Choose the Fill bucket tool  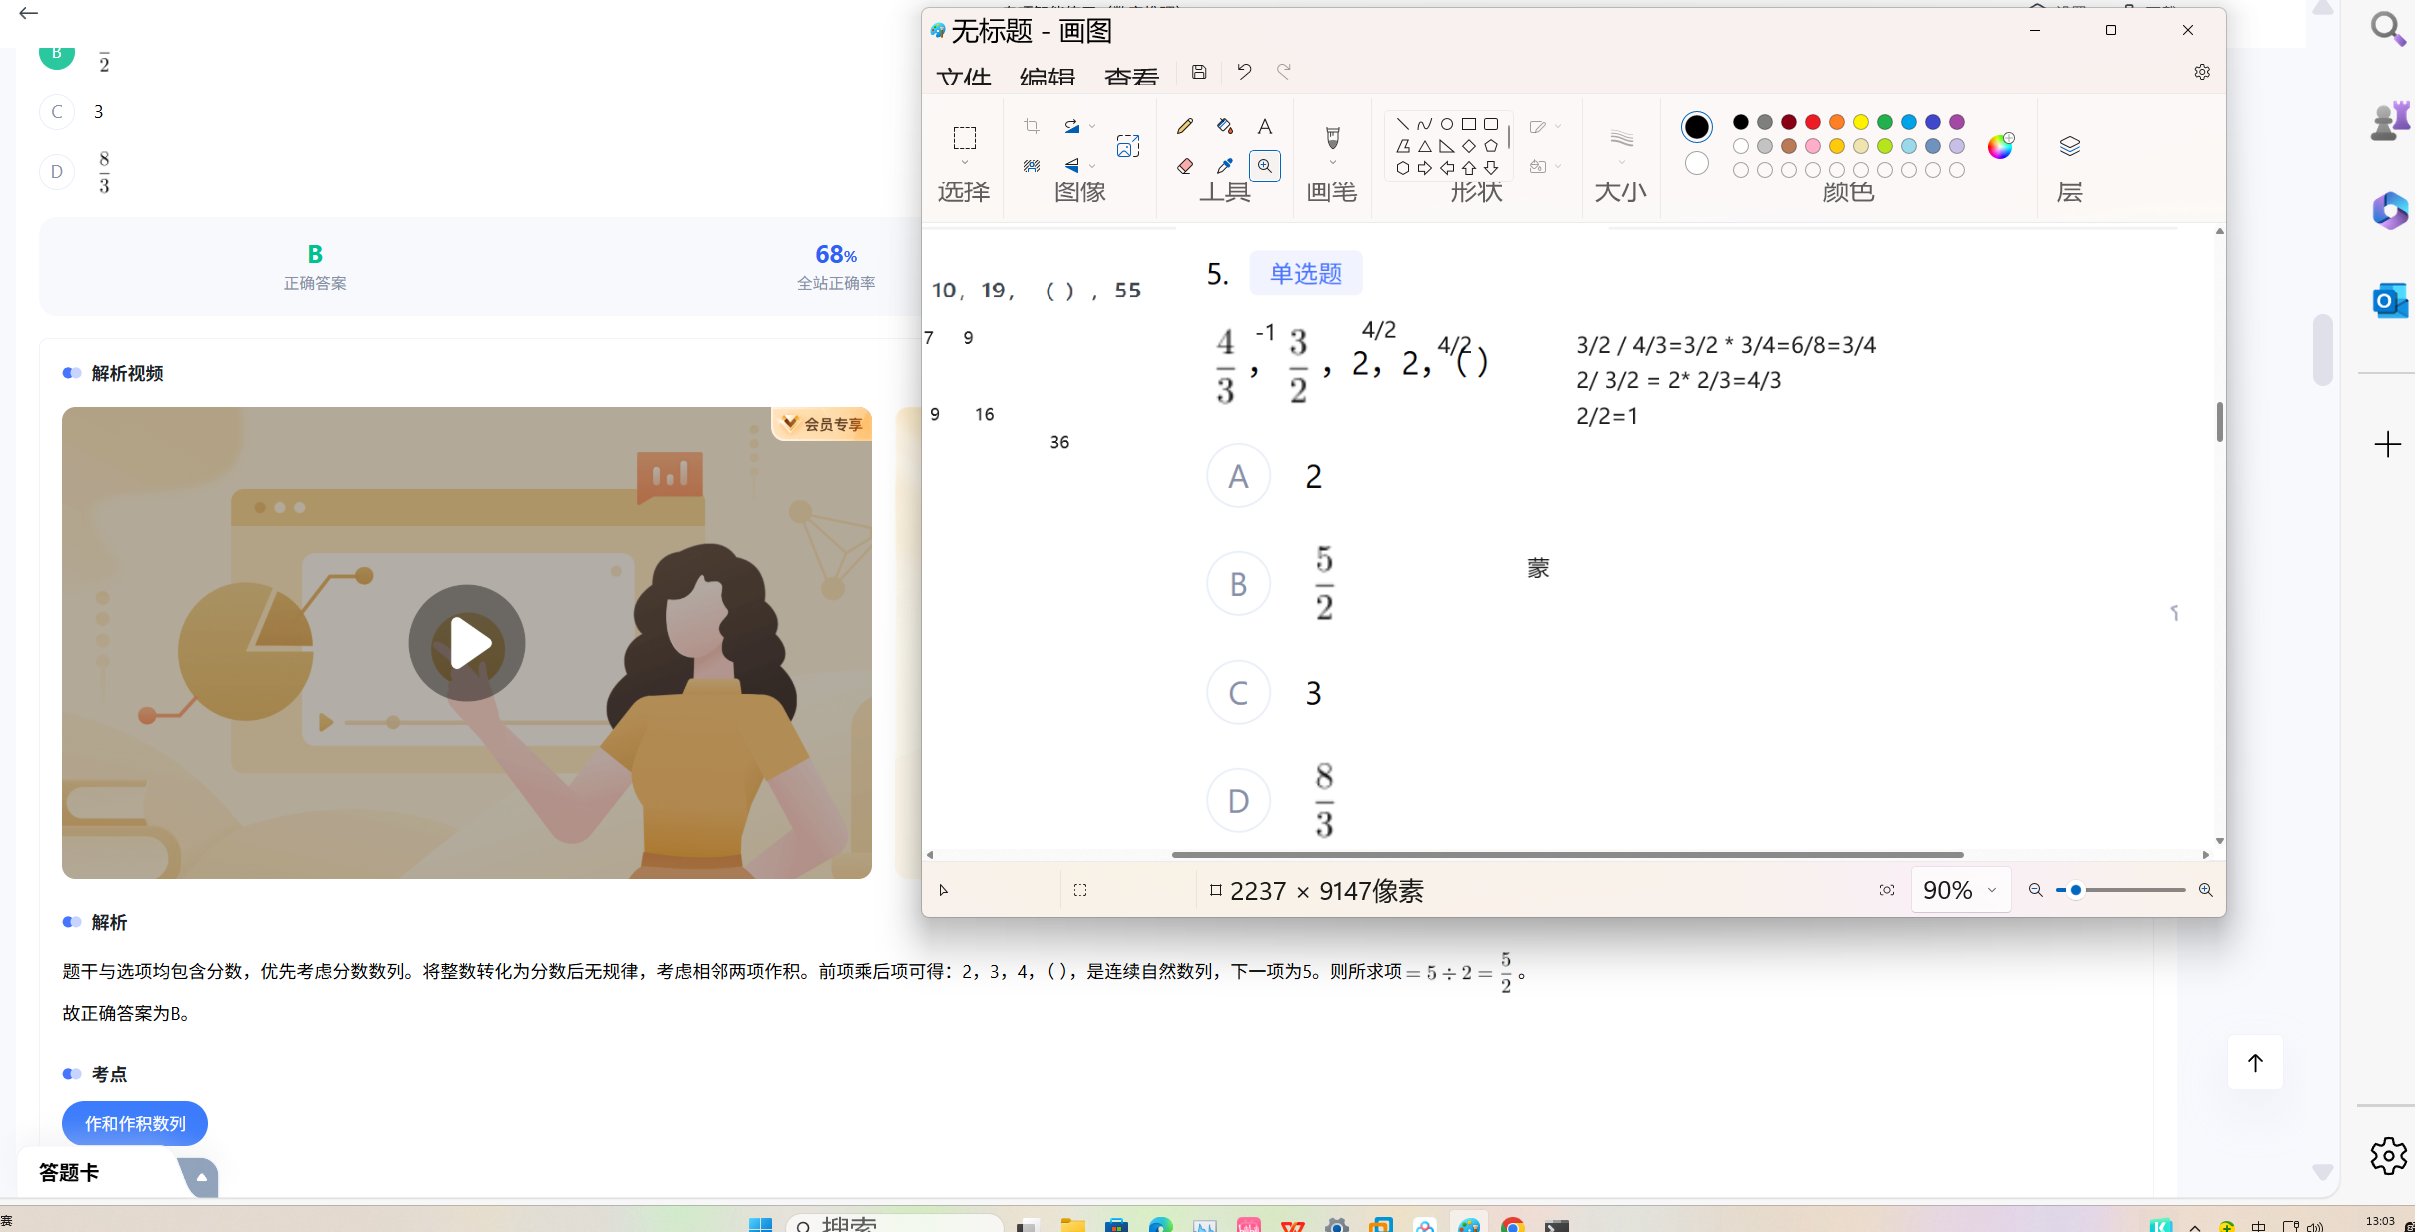[1225, 126]
